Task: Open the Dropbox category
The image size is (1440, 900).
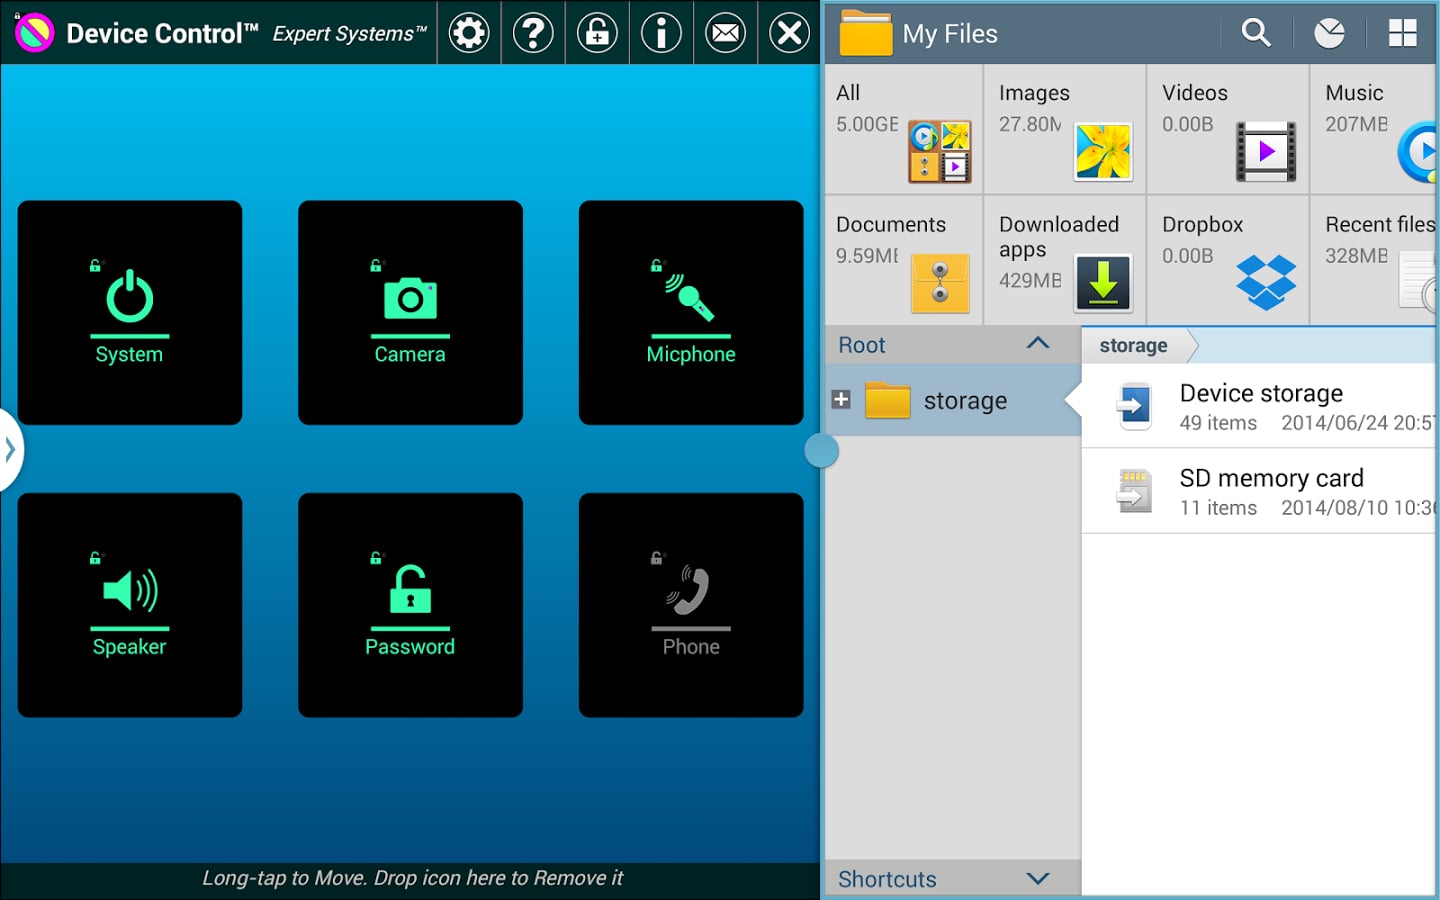Action: point(1229,260)
